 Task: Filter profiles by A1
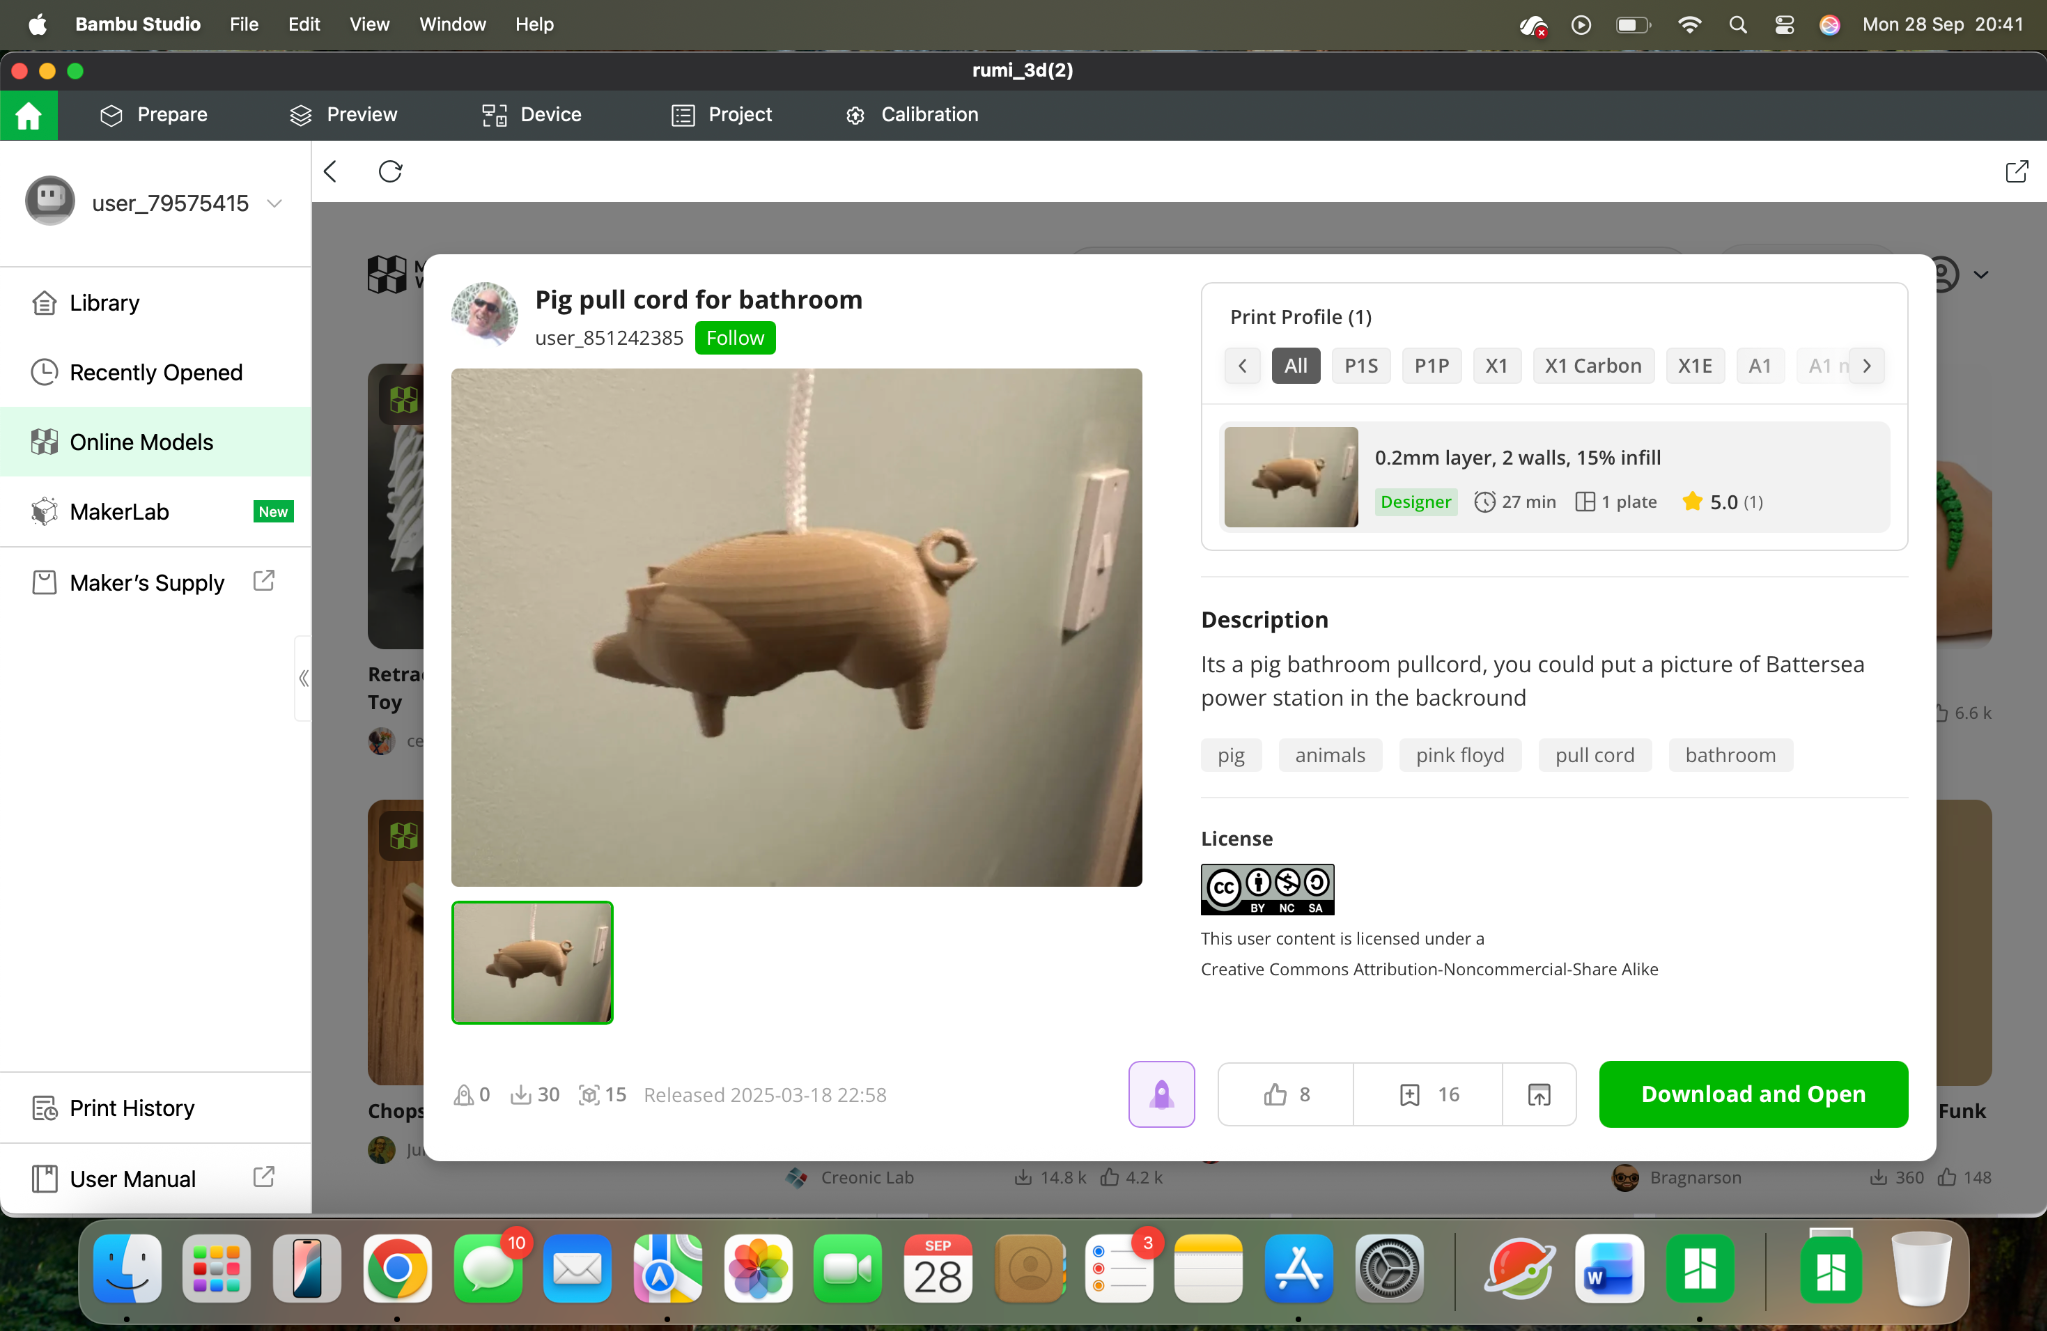coord(1760,366)
